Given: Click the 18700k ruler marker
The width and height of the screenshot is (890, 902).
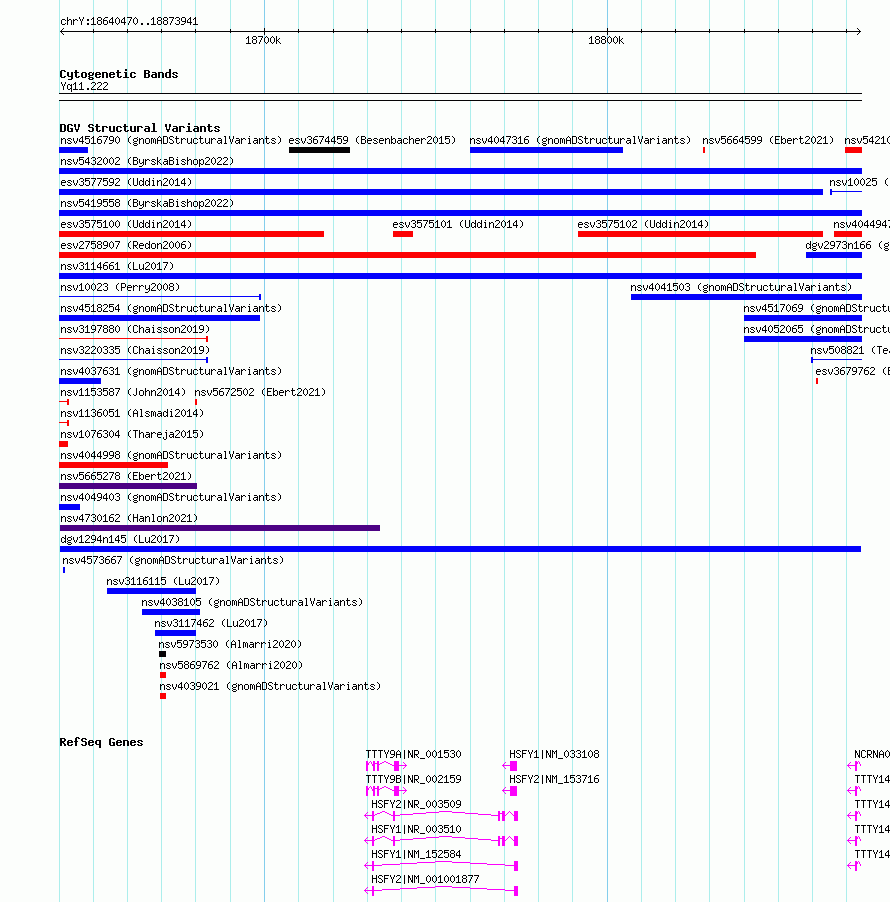Looking at the screenshot, I should click(263, 40).
